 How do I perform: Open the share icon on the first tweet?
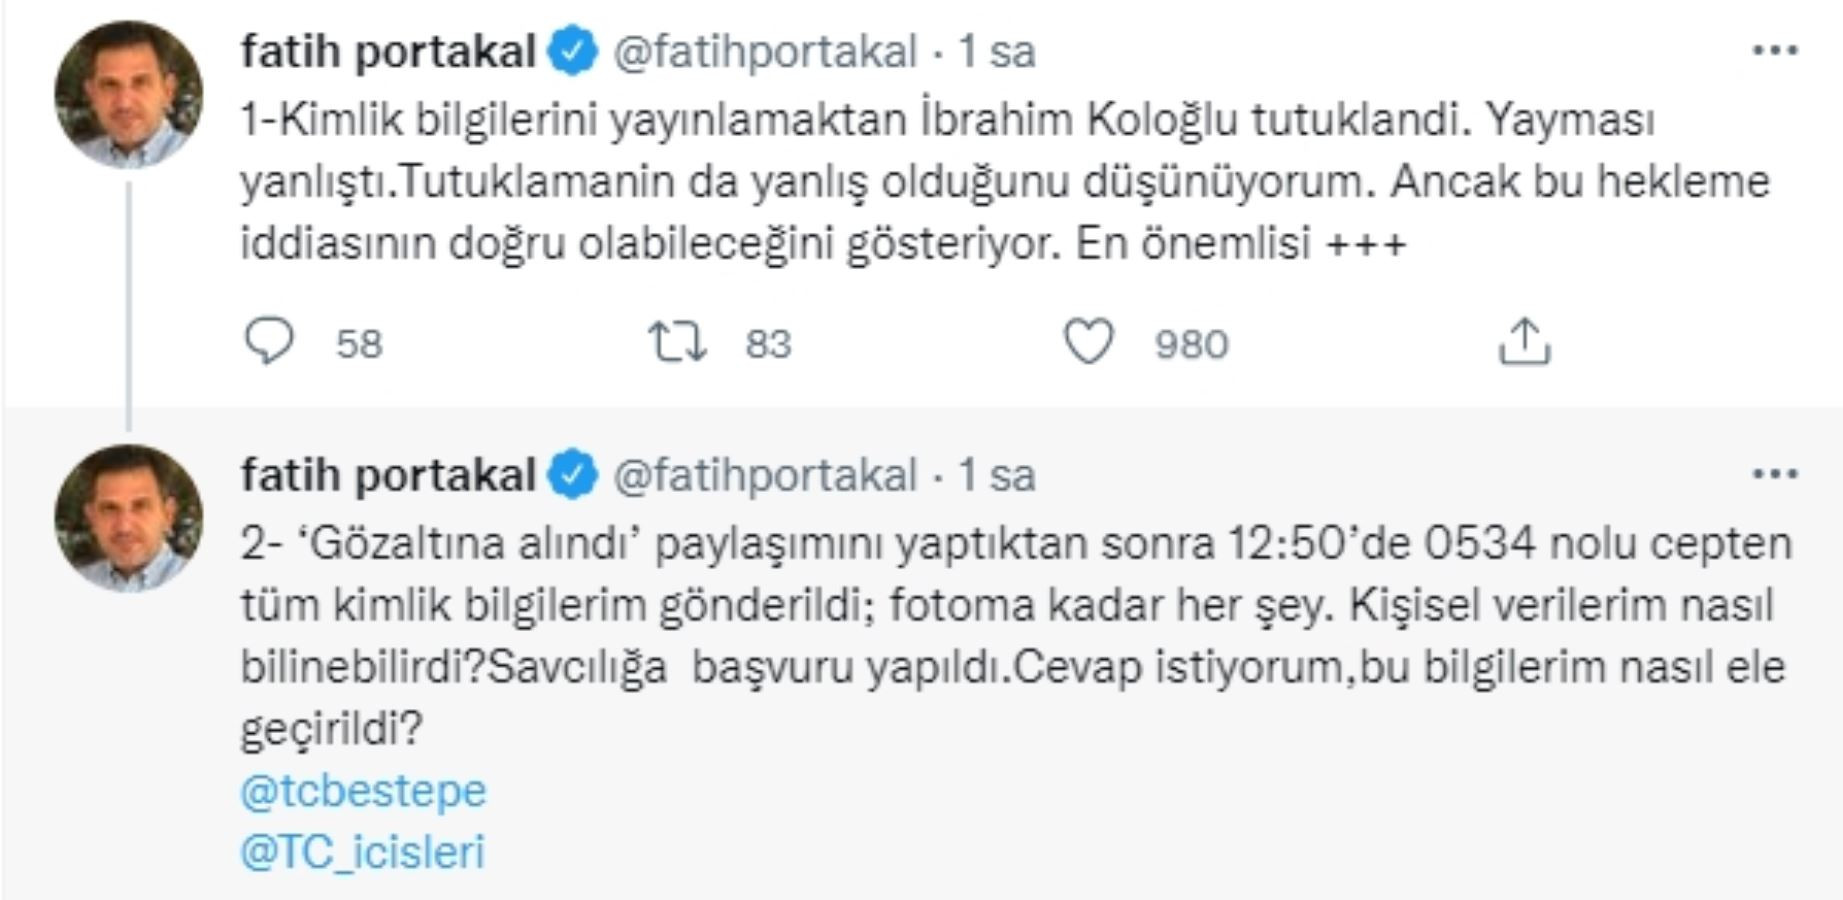tap(1524, 340)
